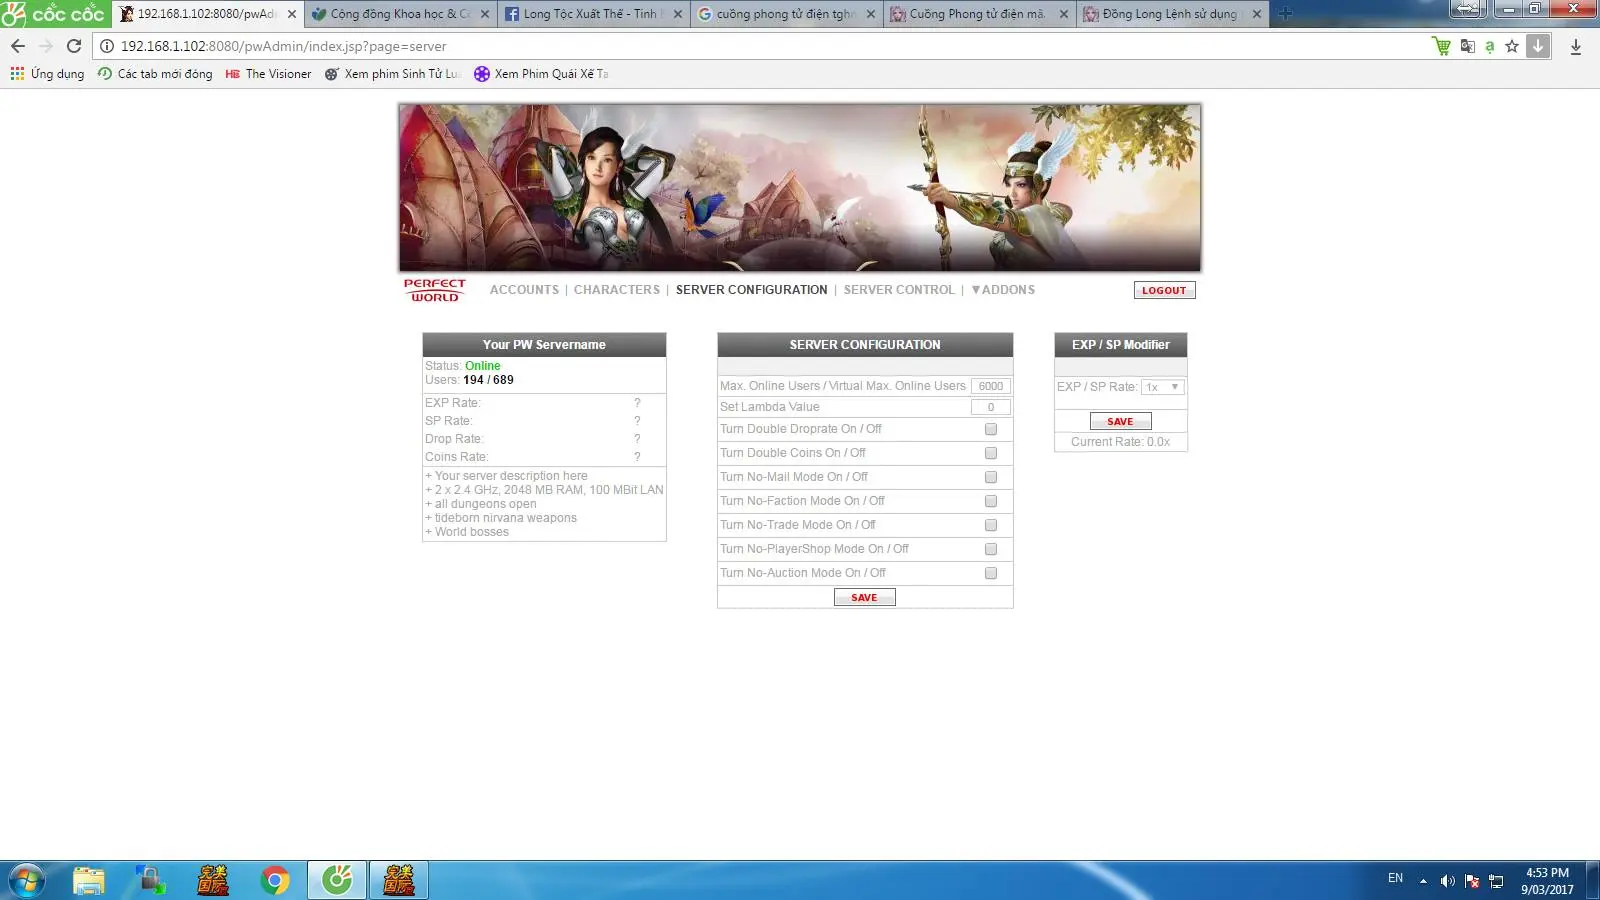Open the SERVER CONTROL page
Screen dimensions: 1600x900
point(899,290)
